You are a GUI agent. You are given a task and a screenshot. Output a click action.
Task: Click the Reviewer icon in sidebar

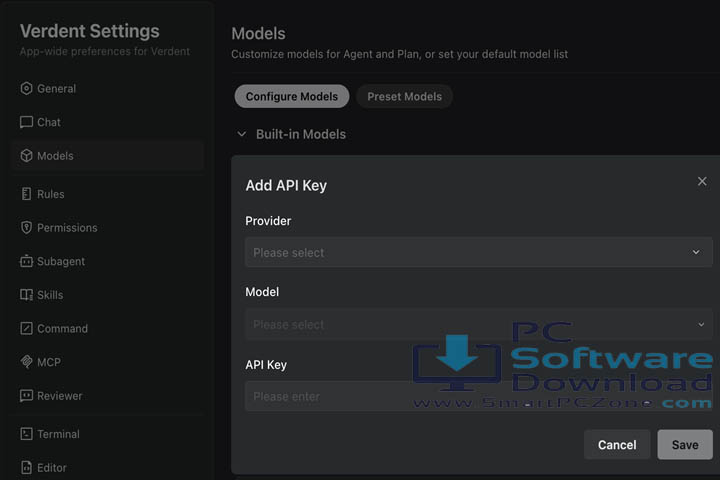tap(26, 395)
